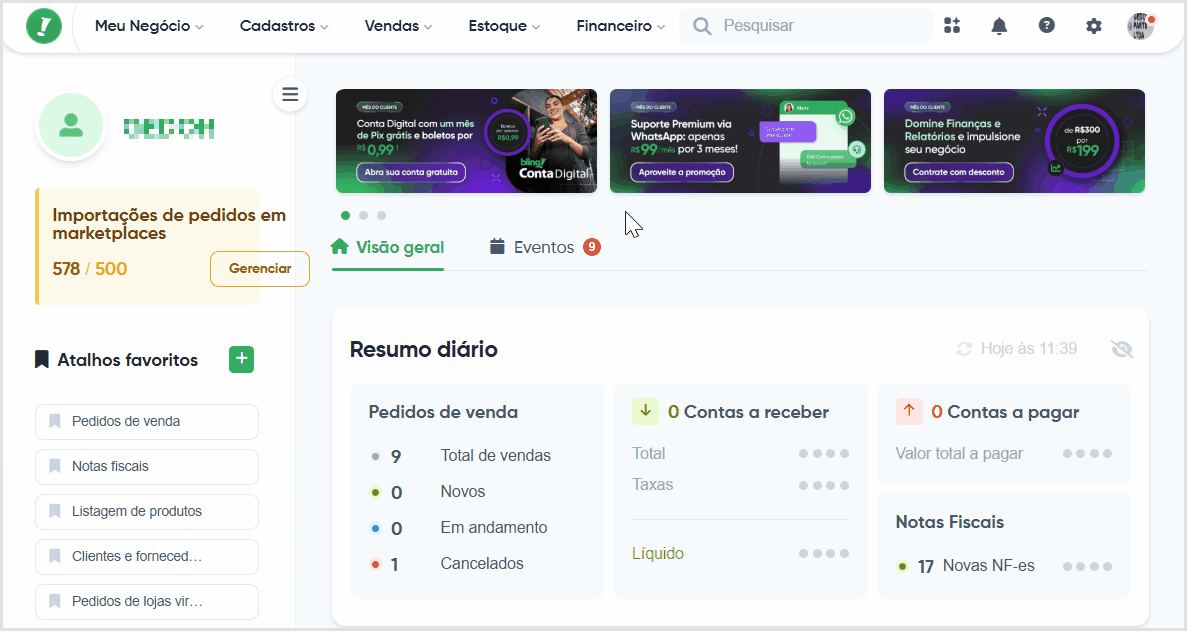Viewport: 1187px width, 631px height.
Task: Open the Domine Finanças e Relatórios banner
Action: click(x=1014, y=141)
